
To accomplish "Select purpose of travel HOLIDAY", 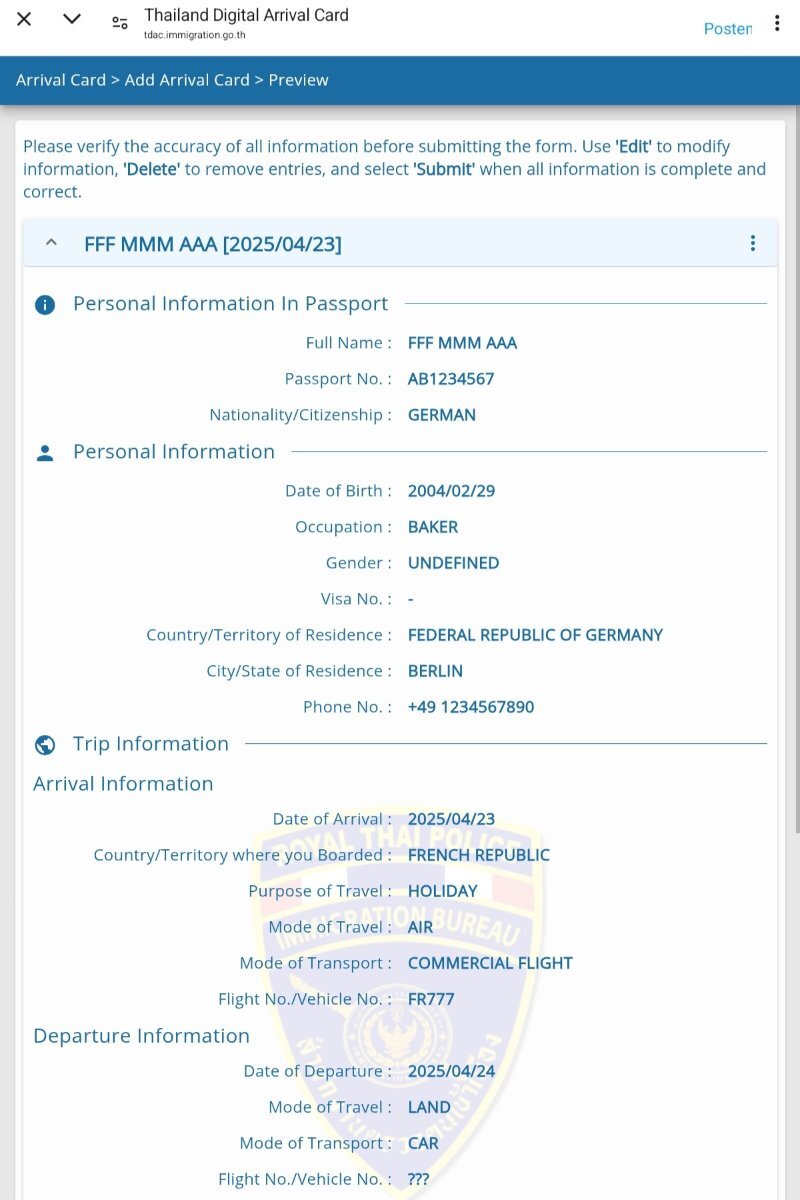I will (x=443, y=891).
